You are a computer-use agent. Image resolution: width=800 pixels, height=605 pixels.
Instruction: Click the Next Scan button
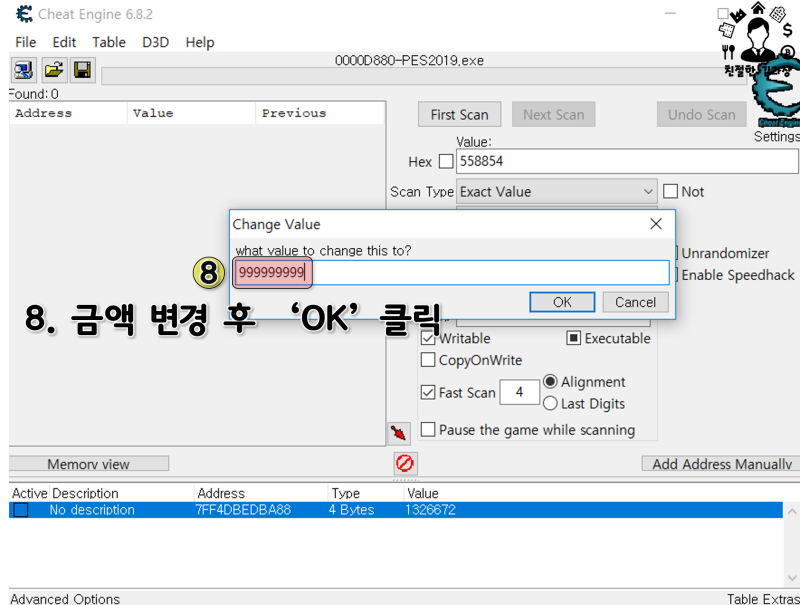[x=554, y=115]
